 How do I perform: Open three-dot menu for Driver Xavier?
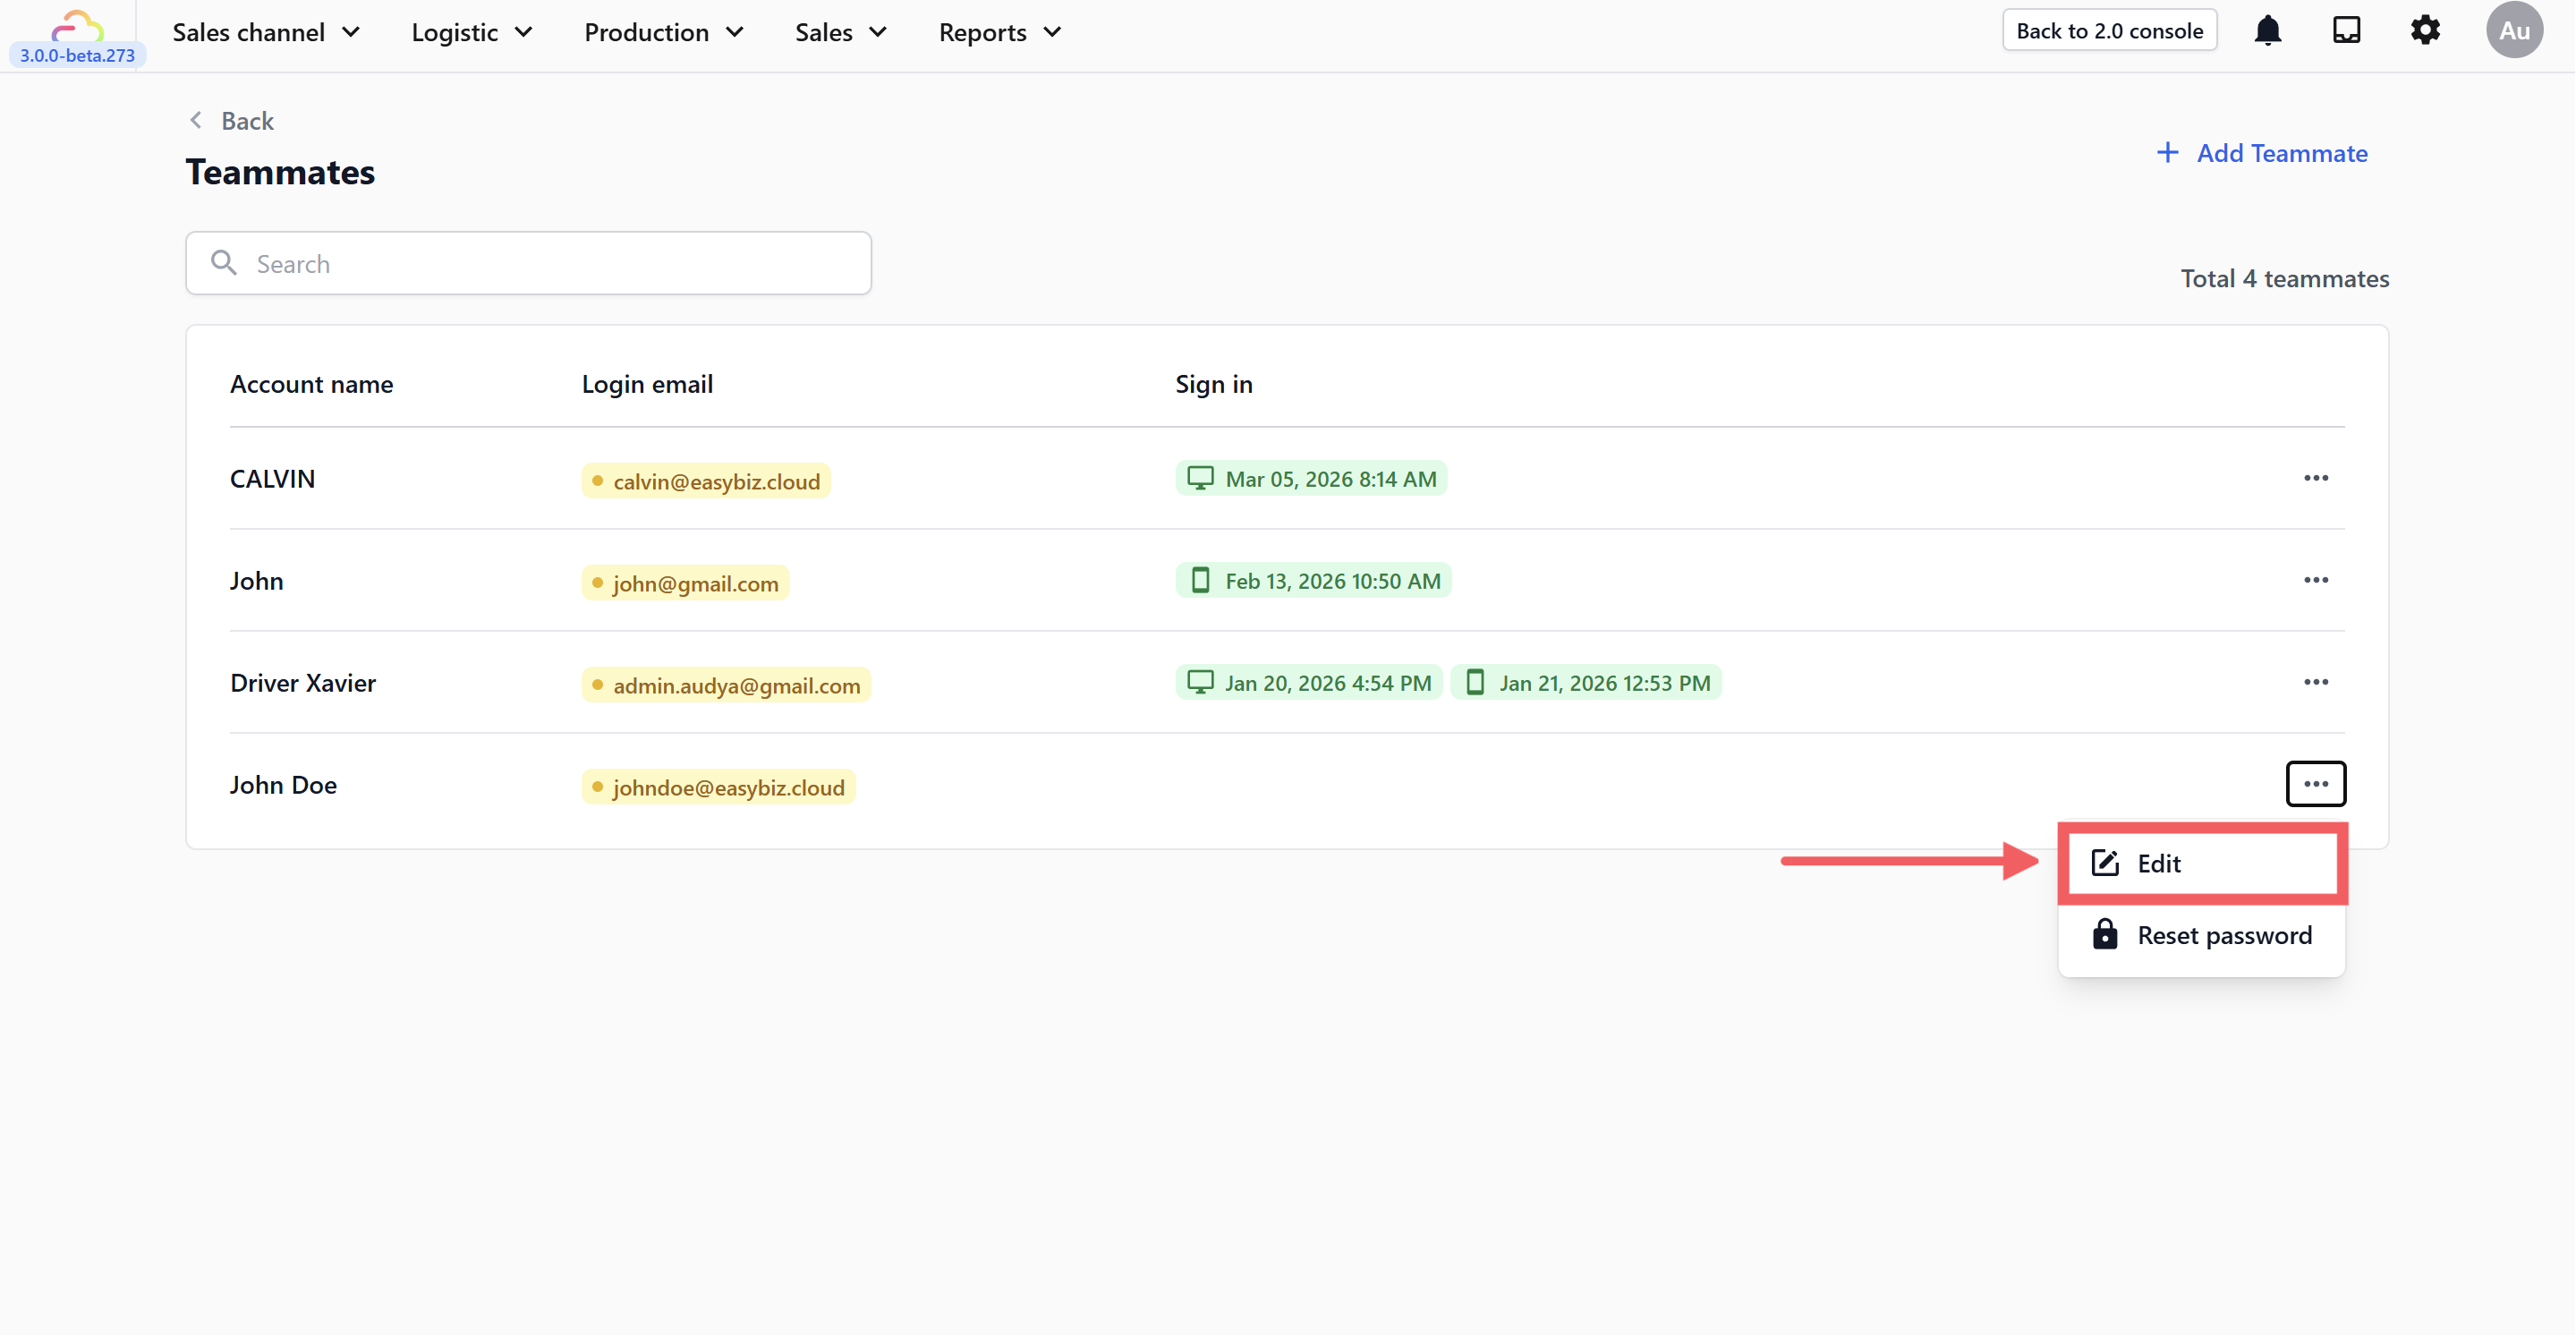point(2315,682)
